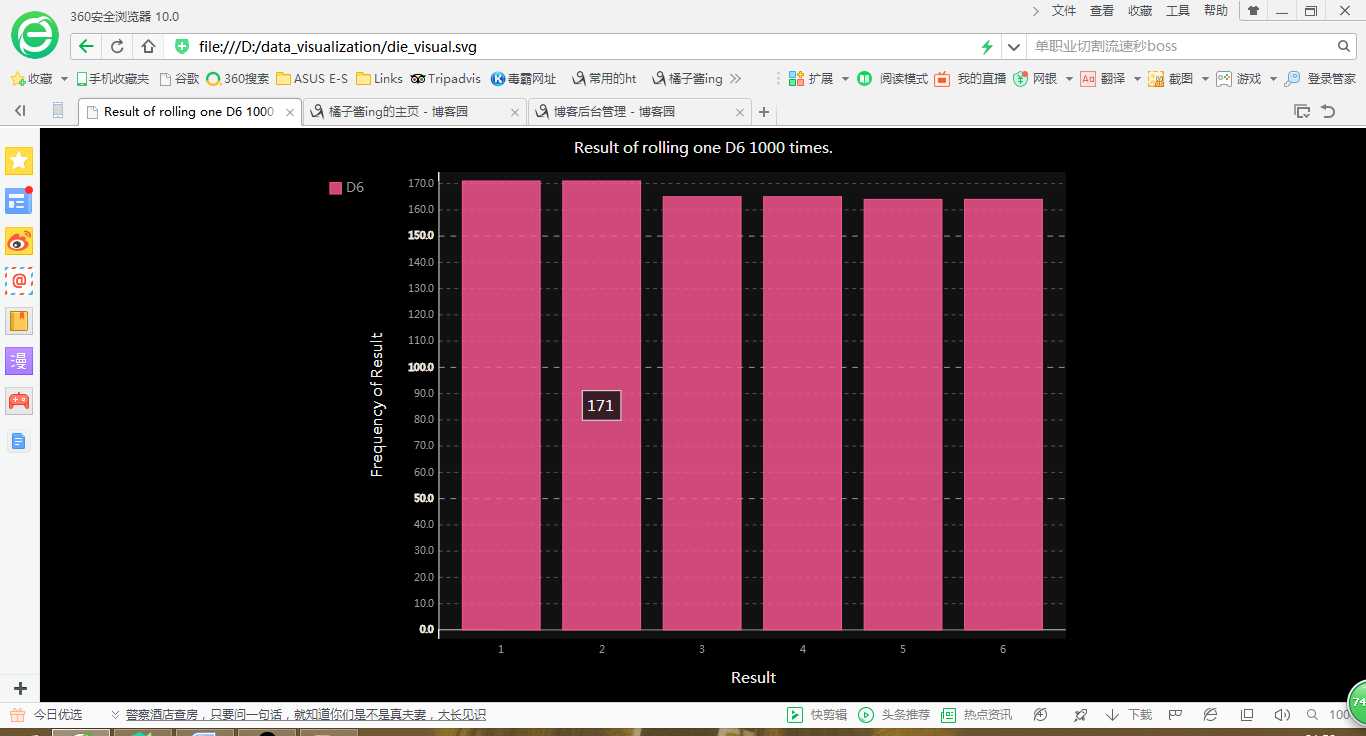Switch to 博客后台管理 tab

pos(640,112)
